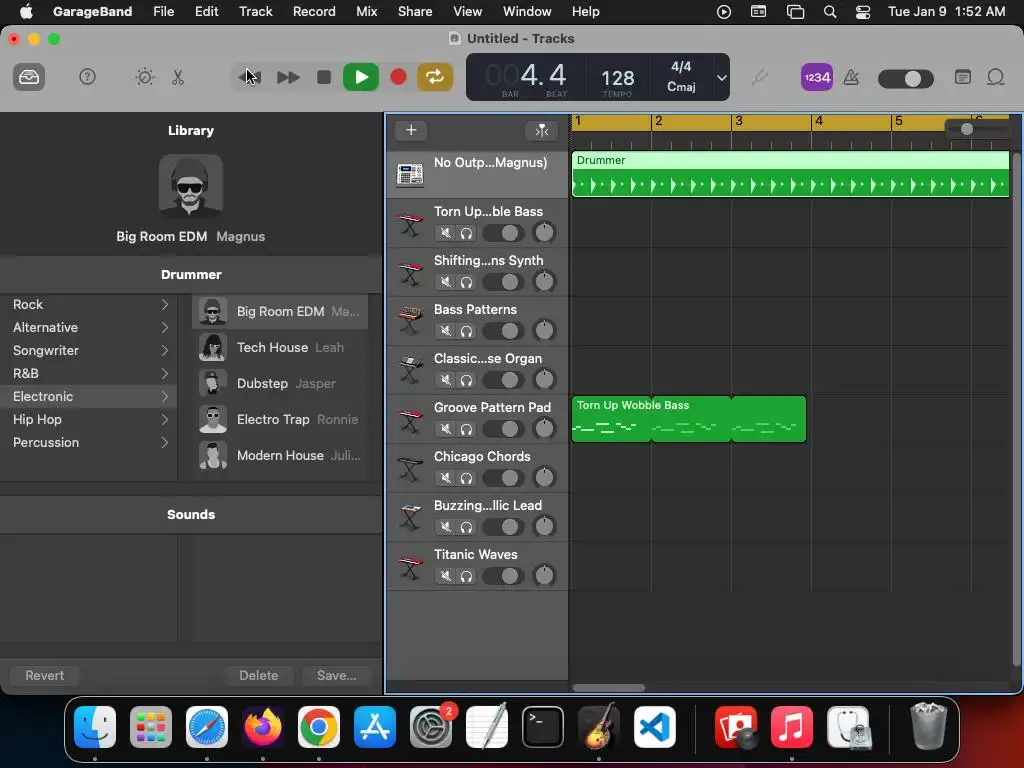
Task: Open the Edit menu
Action: (x=206, y=11)
